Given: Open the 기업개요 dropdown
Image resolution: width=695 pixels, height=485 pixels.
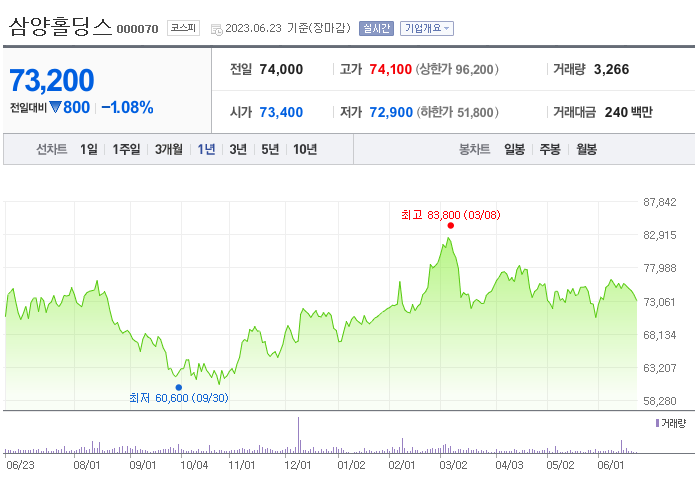Looking at the screenshot, I should pyautogui.click(x=426, y=28).
